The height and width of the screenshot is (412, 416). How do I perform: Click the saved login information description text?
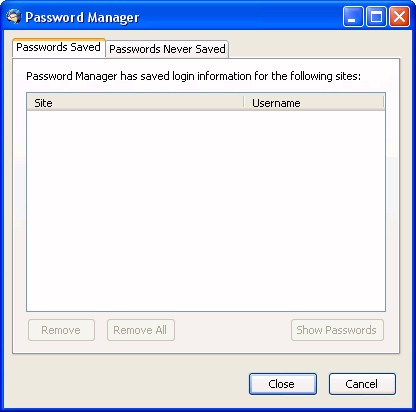tap(193, 76)
